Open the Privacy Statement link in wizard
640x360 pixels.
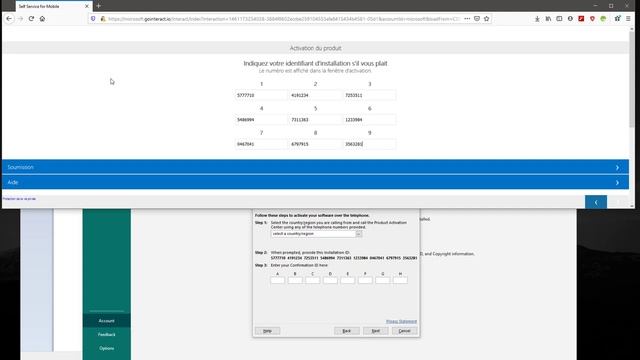401,322
